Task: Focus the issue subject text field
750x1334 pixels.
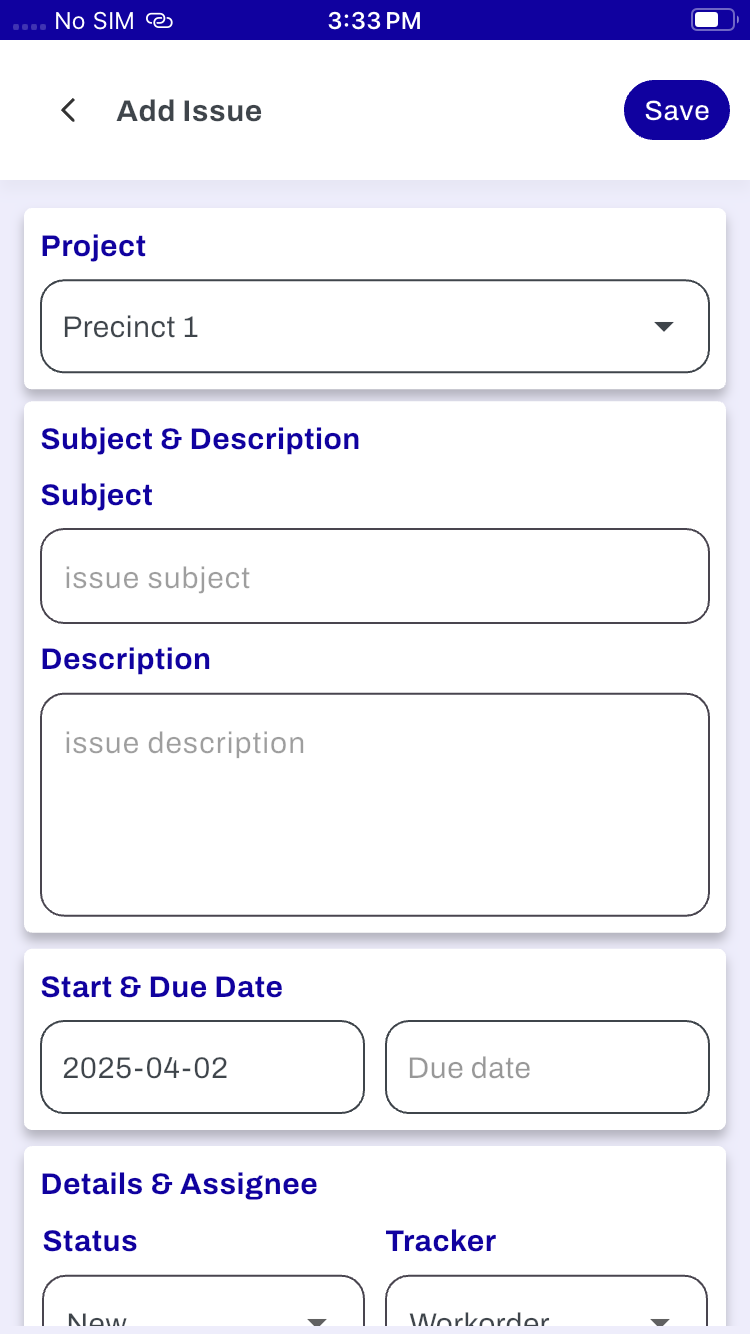Action: 375,576
